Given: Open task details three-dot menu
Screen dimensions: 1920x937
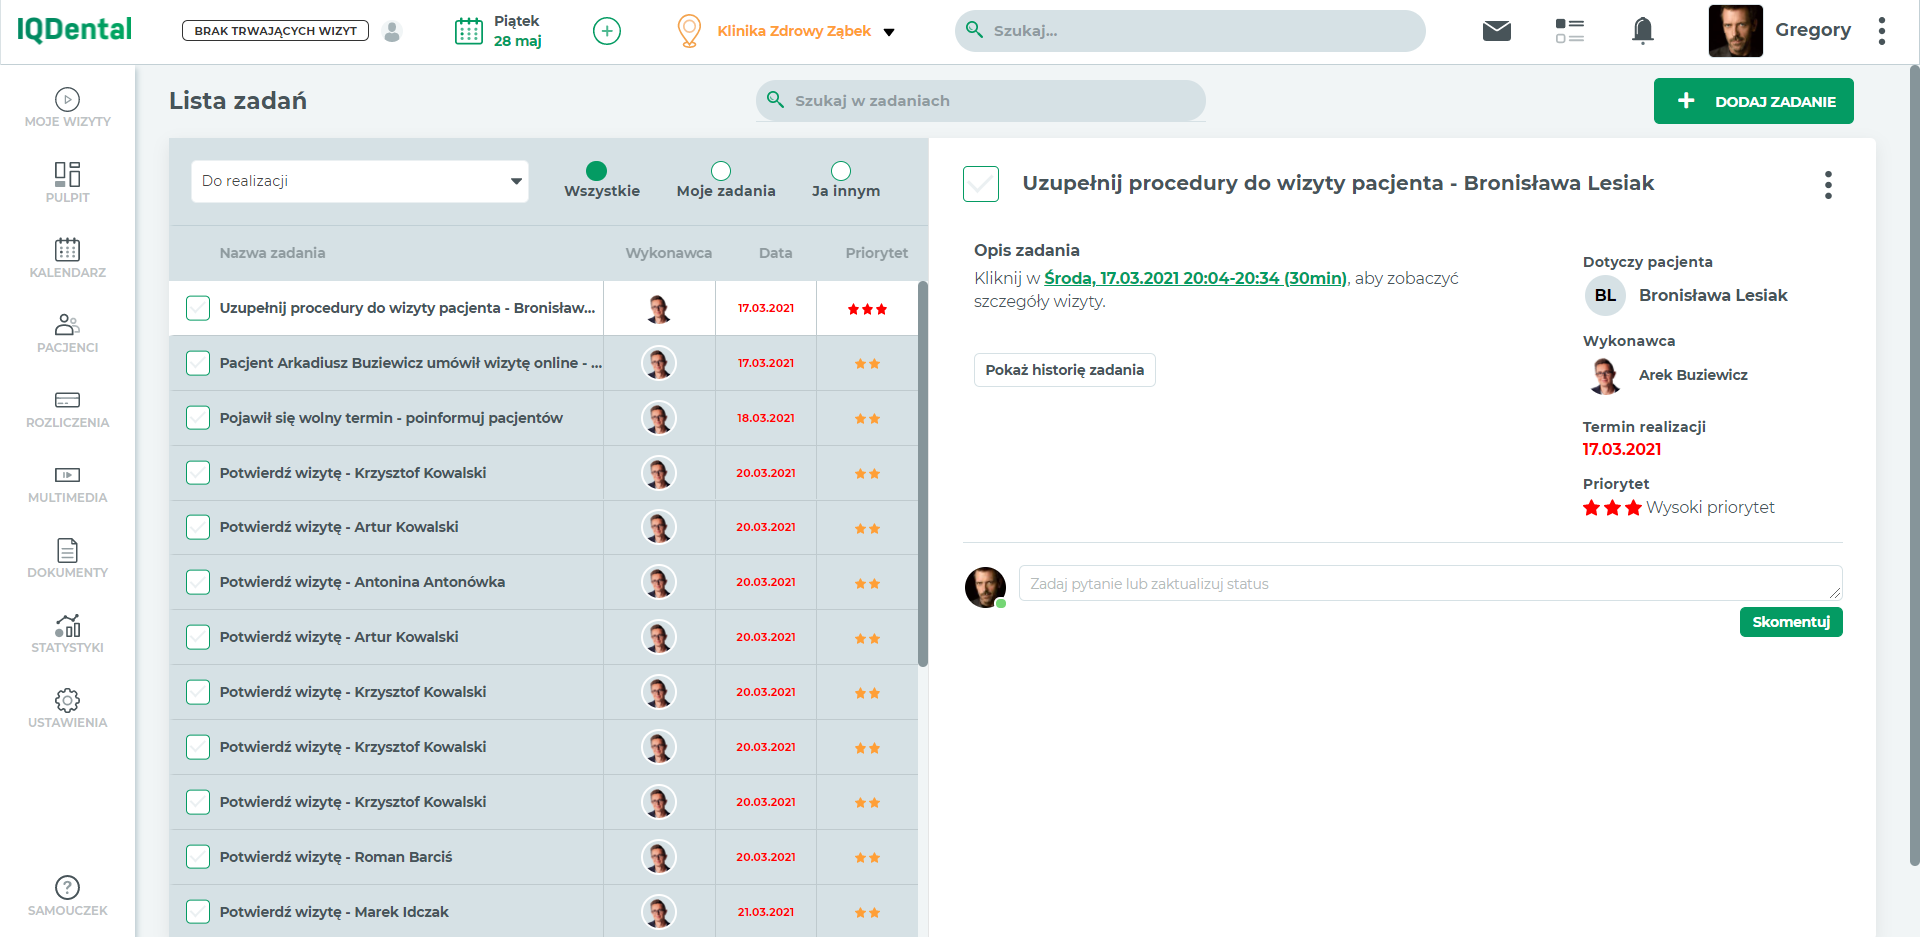Looking at the screenshot, I should (x=1828, y=185).
